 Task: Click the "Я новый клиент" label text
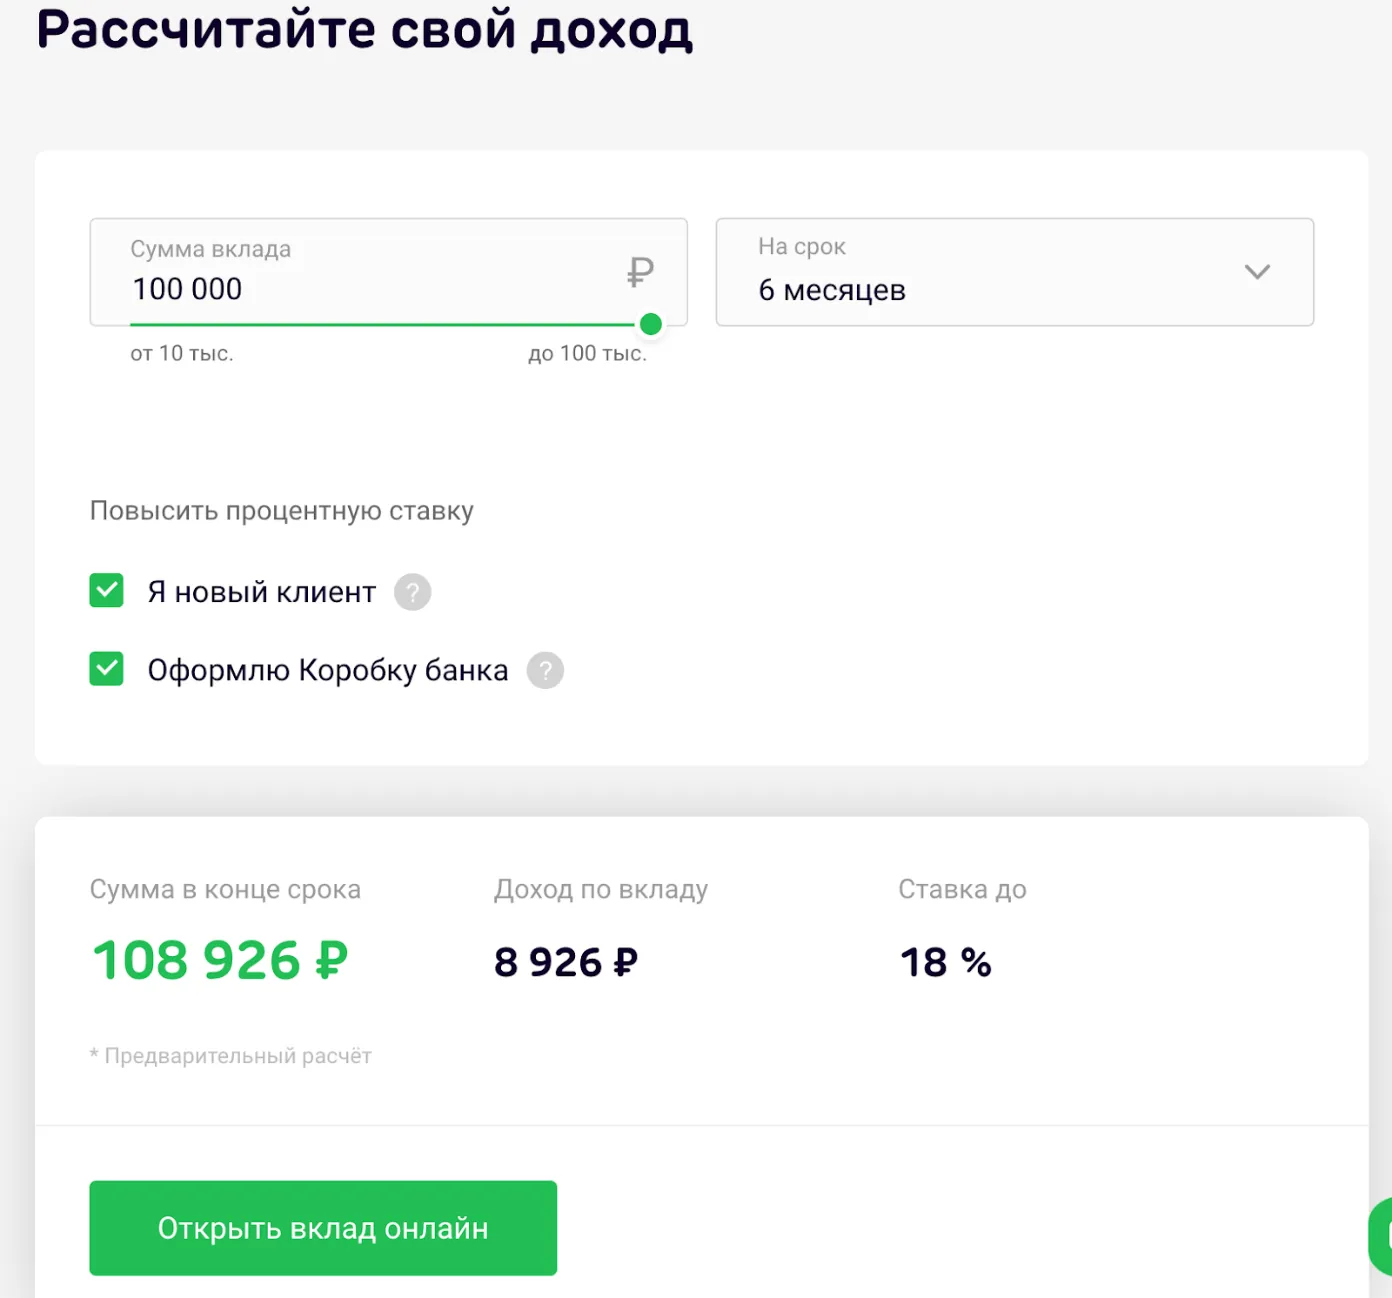point(261,592)
